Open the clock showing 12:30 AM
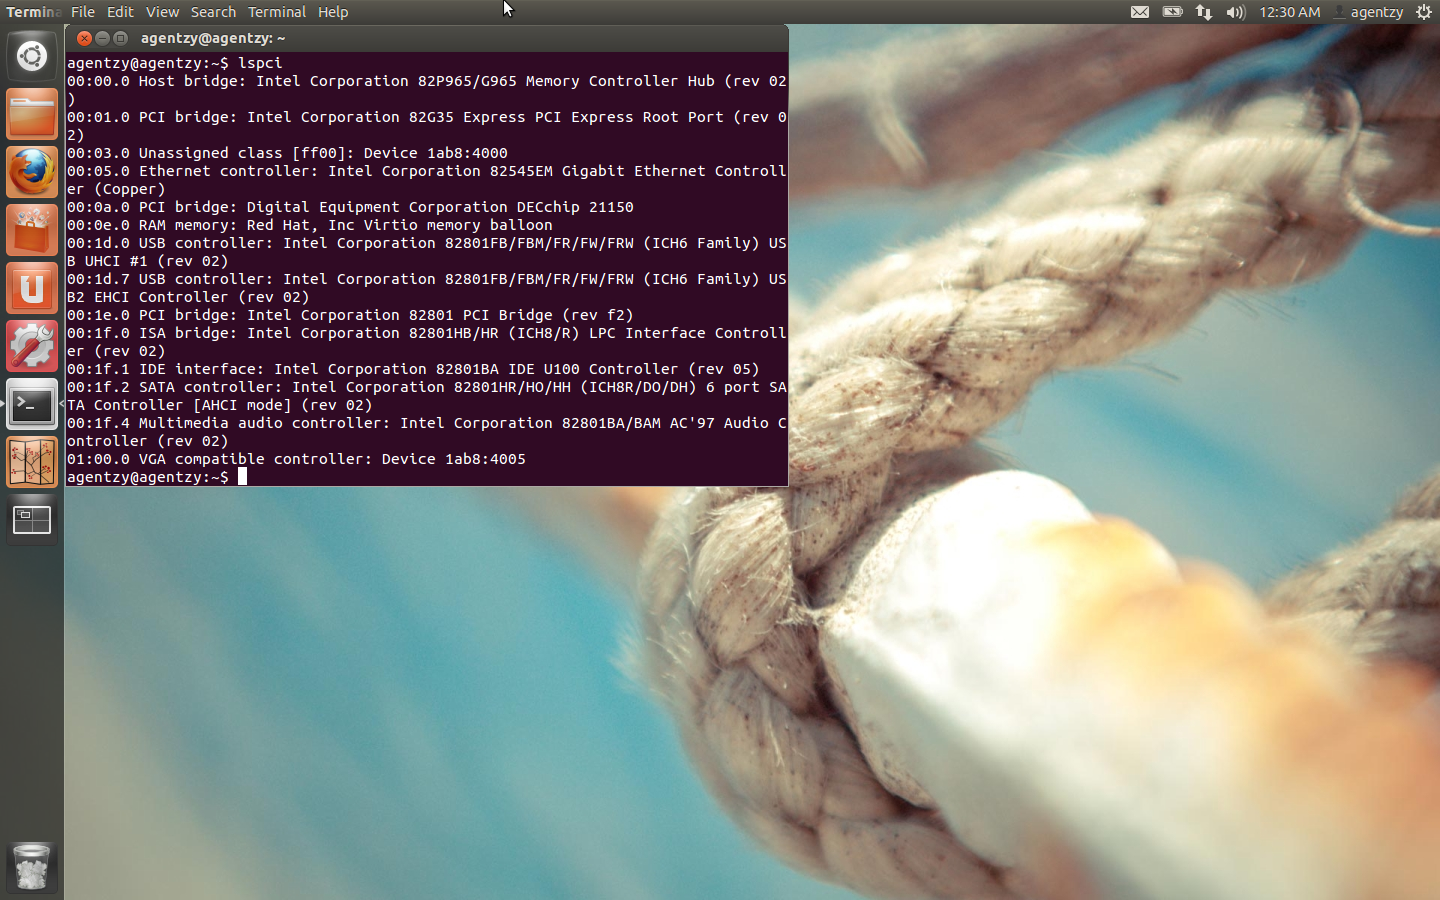The image size is (1440, 900). click(1290, 12)
